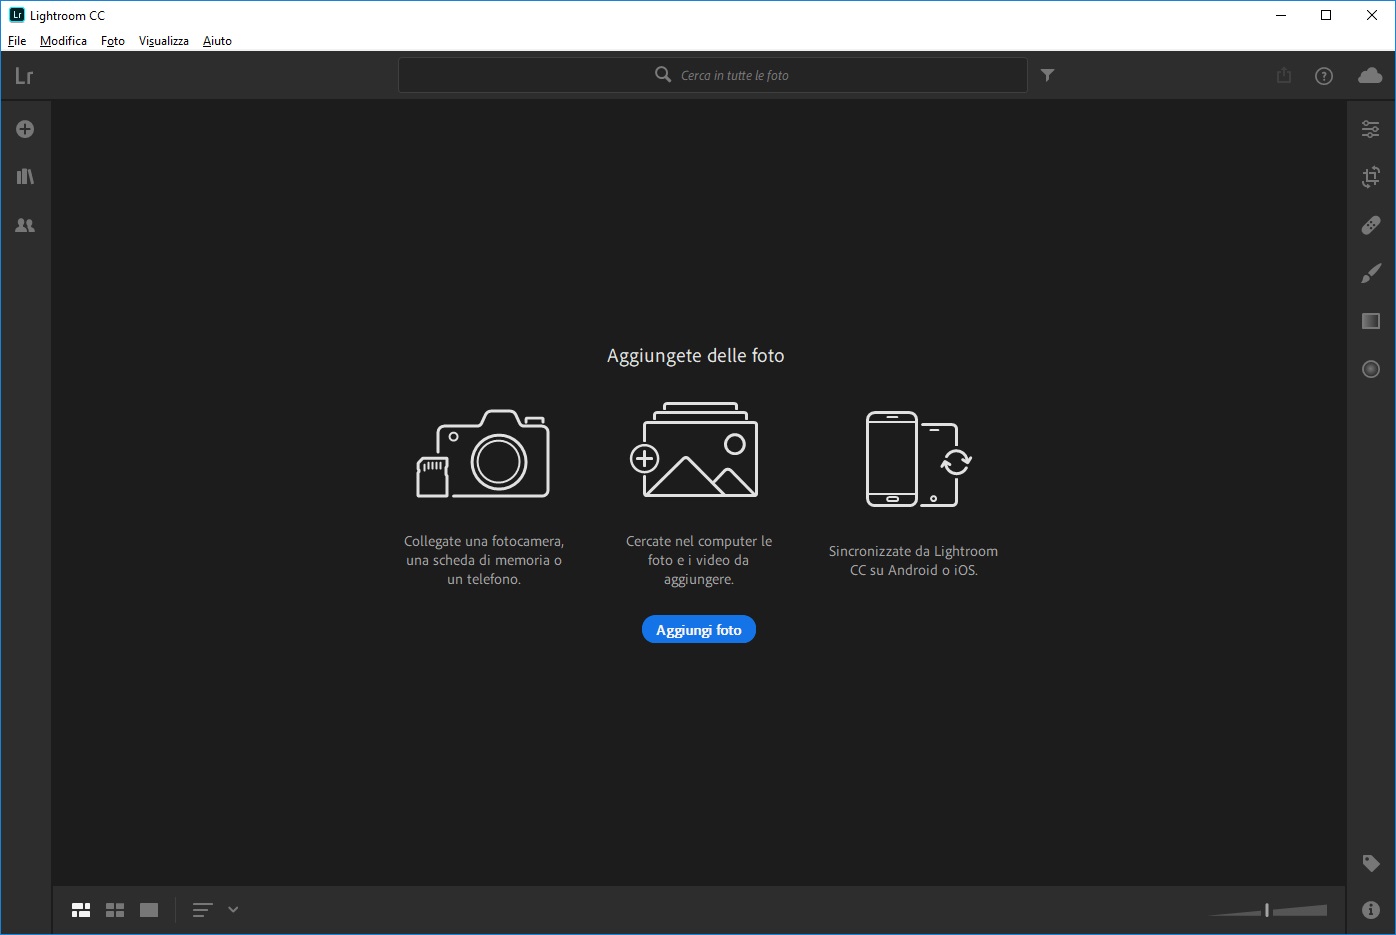Select the Healing Brush tool

tap(1370, 225)
